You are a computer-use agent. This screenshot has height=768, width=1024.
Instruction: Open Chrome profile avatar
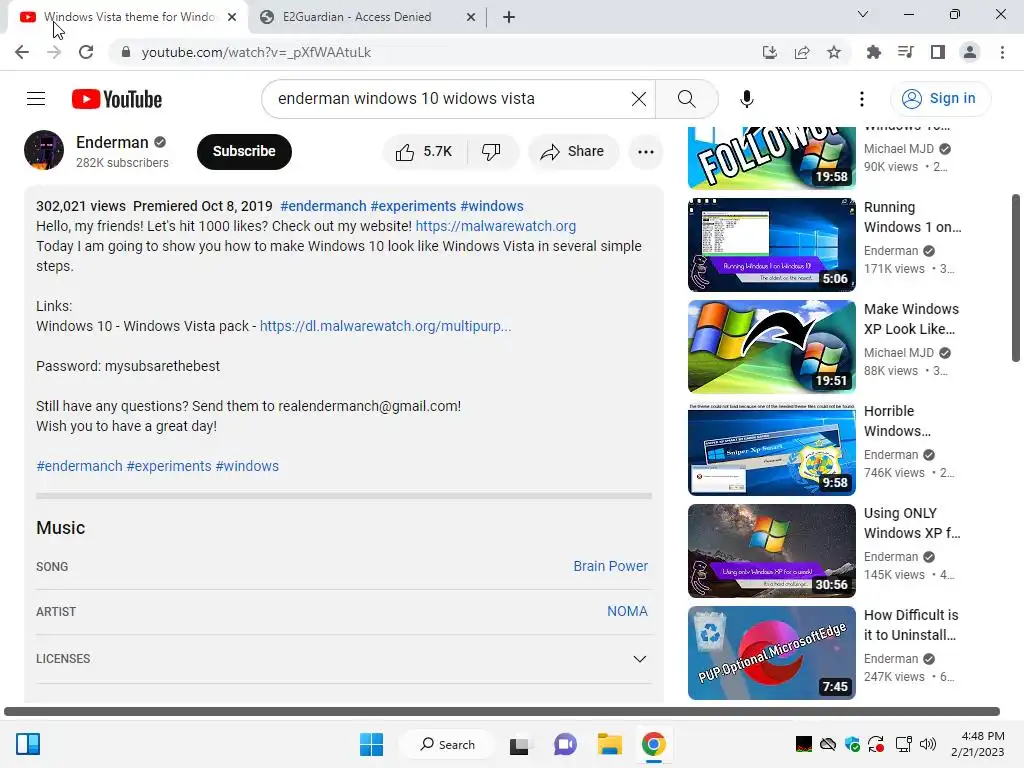point(970,52)
